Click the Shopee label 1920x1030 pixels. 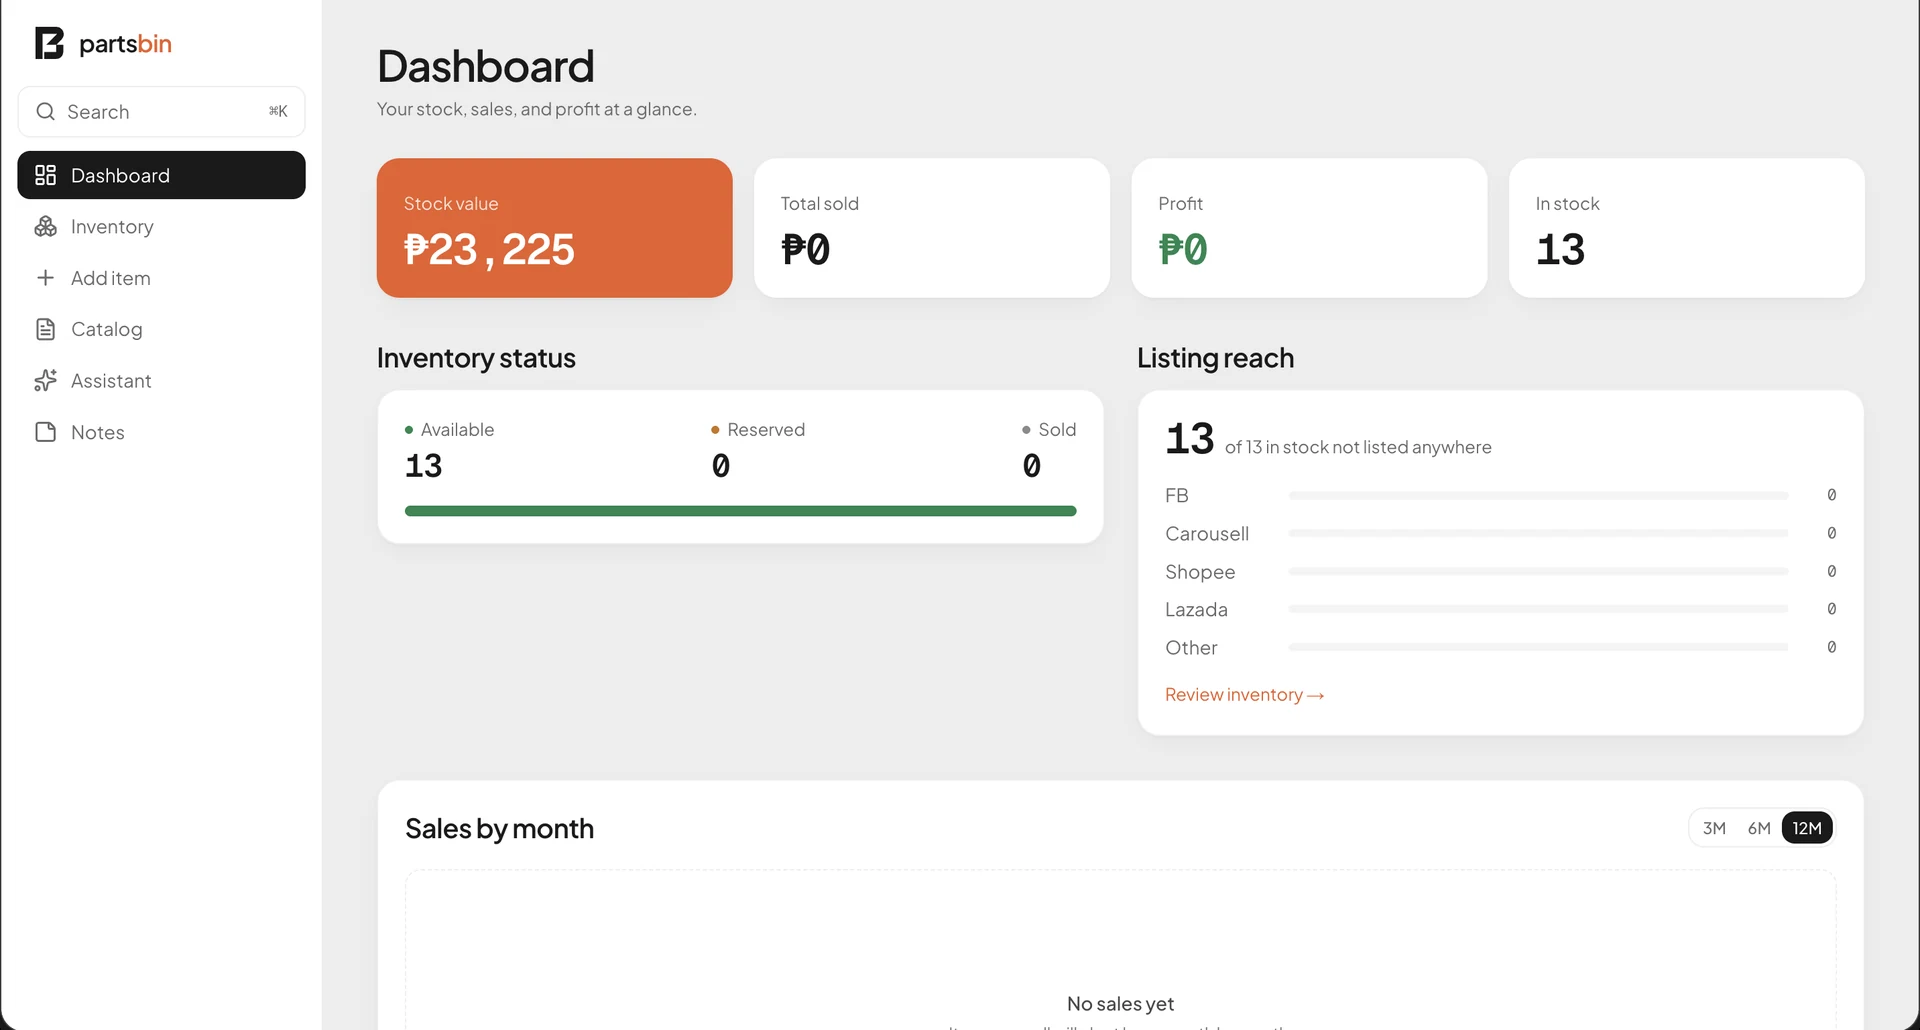click(1200, 572)
